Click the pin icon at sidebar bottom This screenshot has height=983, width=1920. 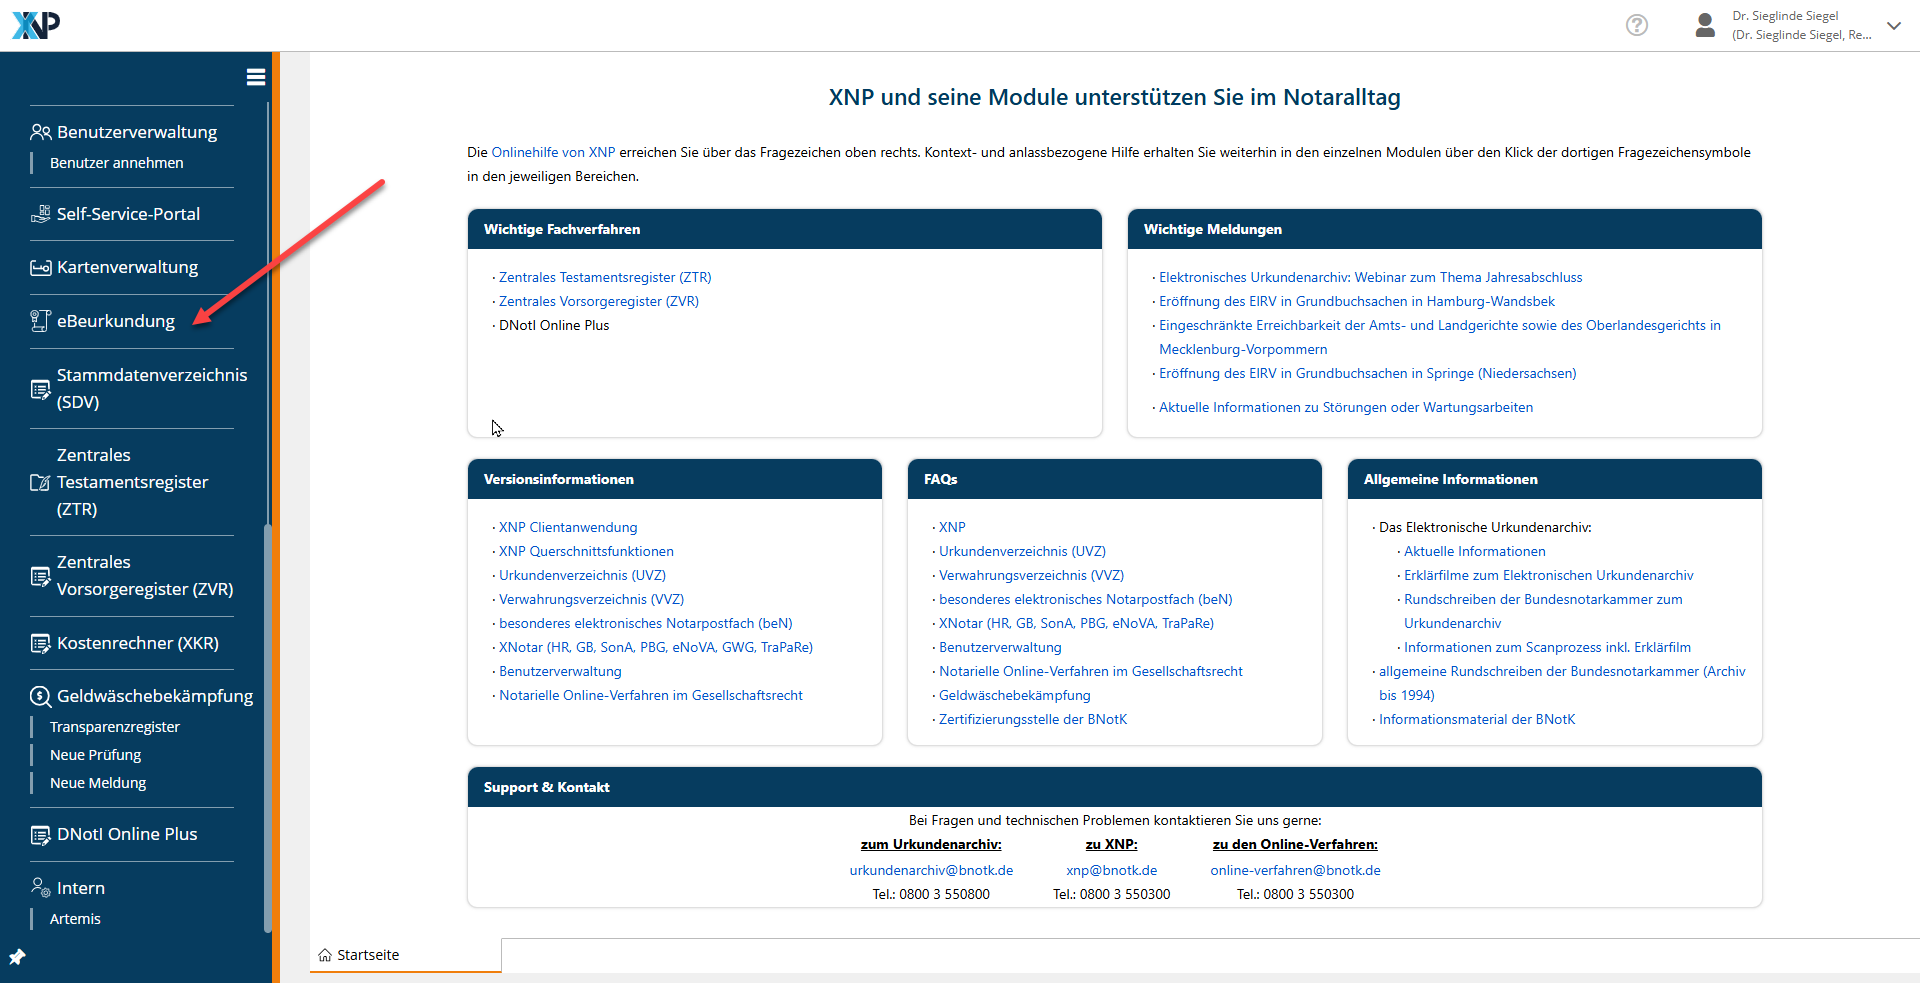[x=17, y=957]
